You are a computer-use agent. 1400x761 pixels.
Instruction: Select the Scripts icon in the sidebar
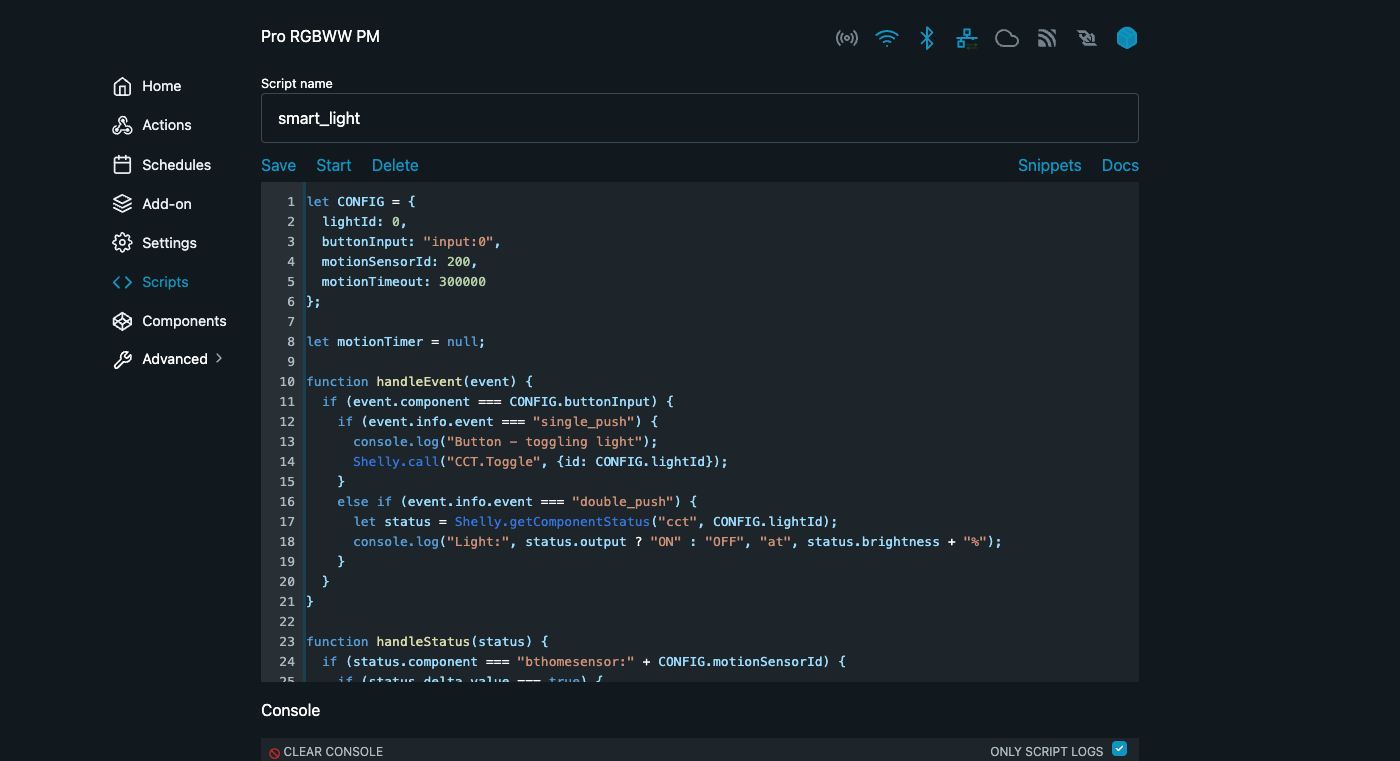[121, 282]
